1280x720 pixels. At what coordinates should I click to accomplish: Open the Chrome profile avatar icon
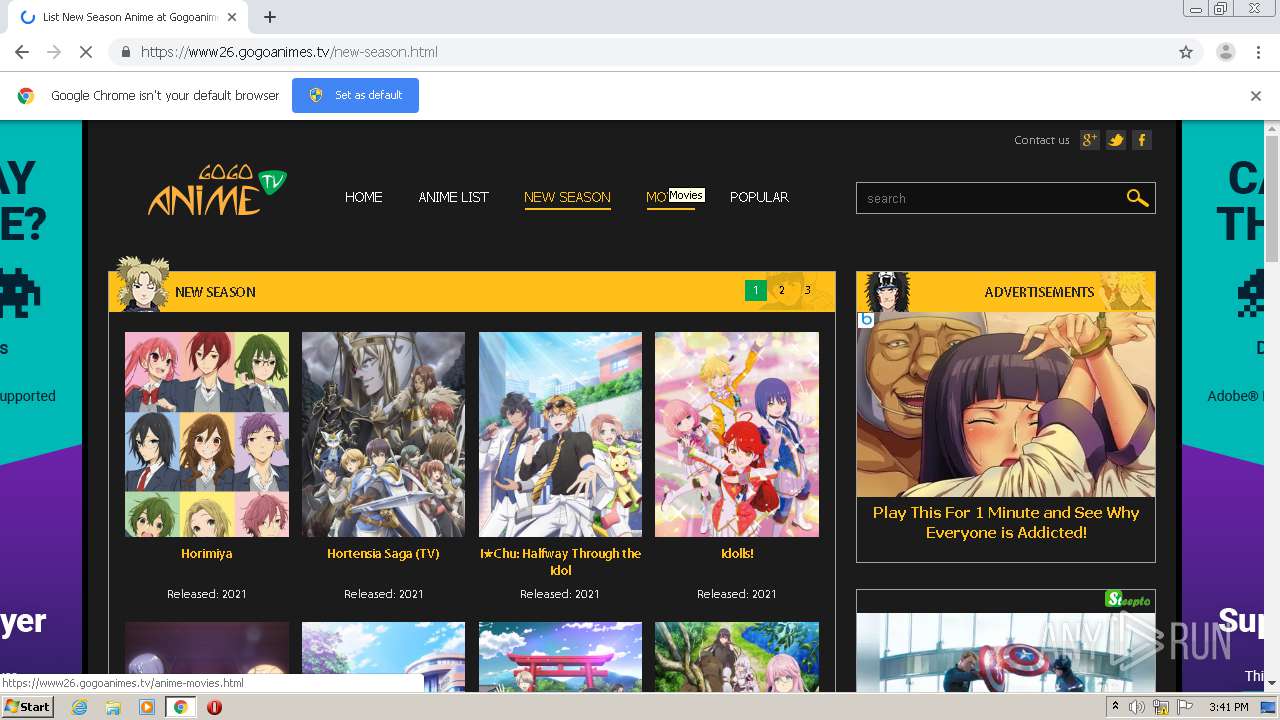pos(1225,52)
